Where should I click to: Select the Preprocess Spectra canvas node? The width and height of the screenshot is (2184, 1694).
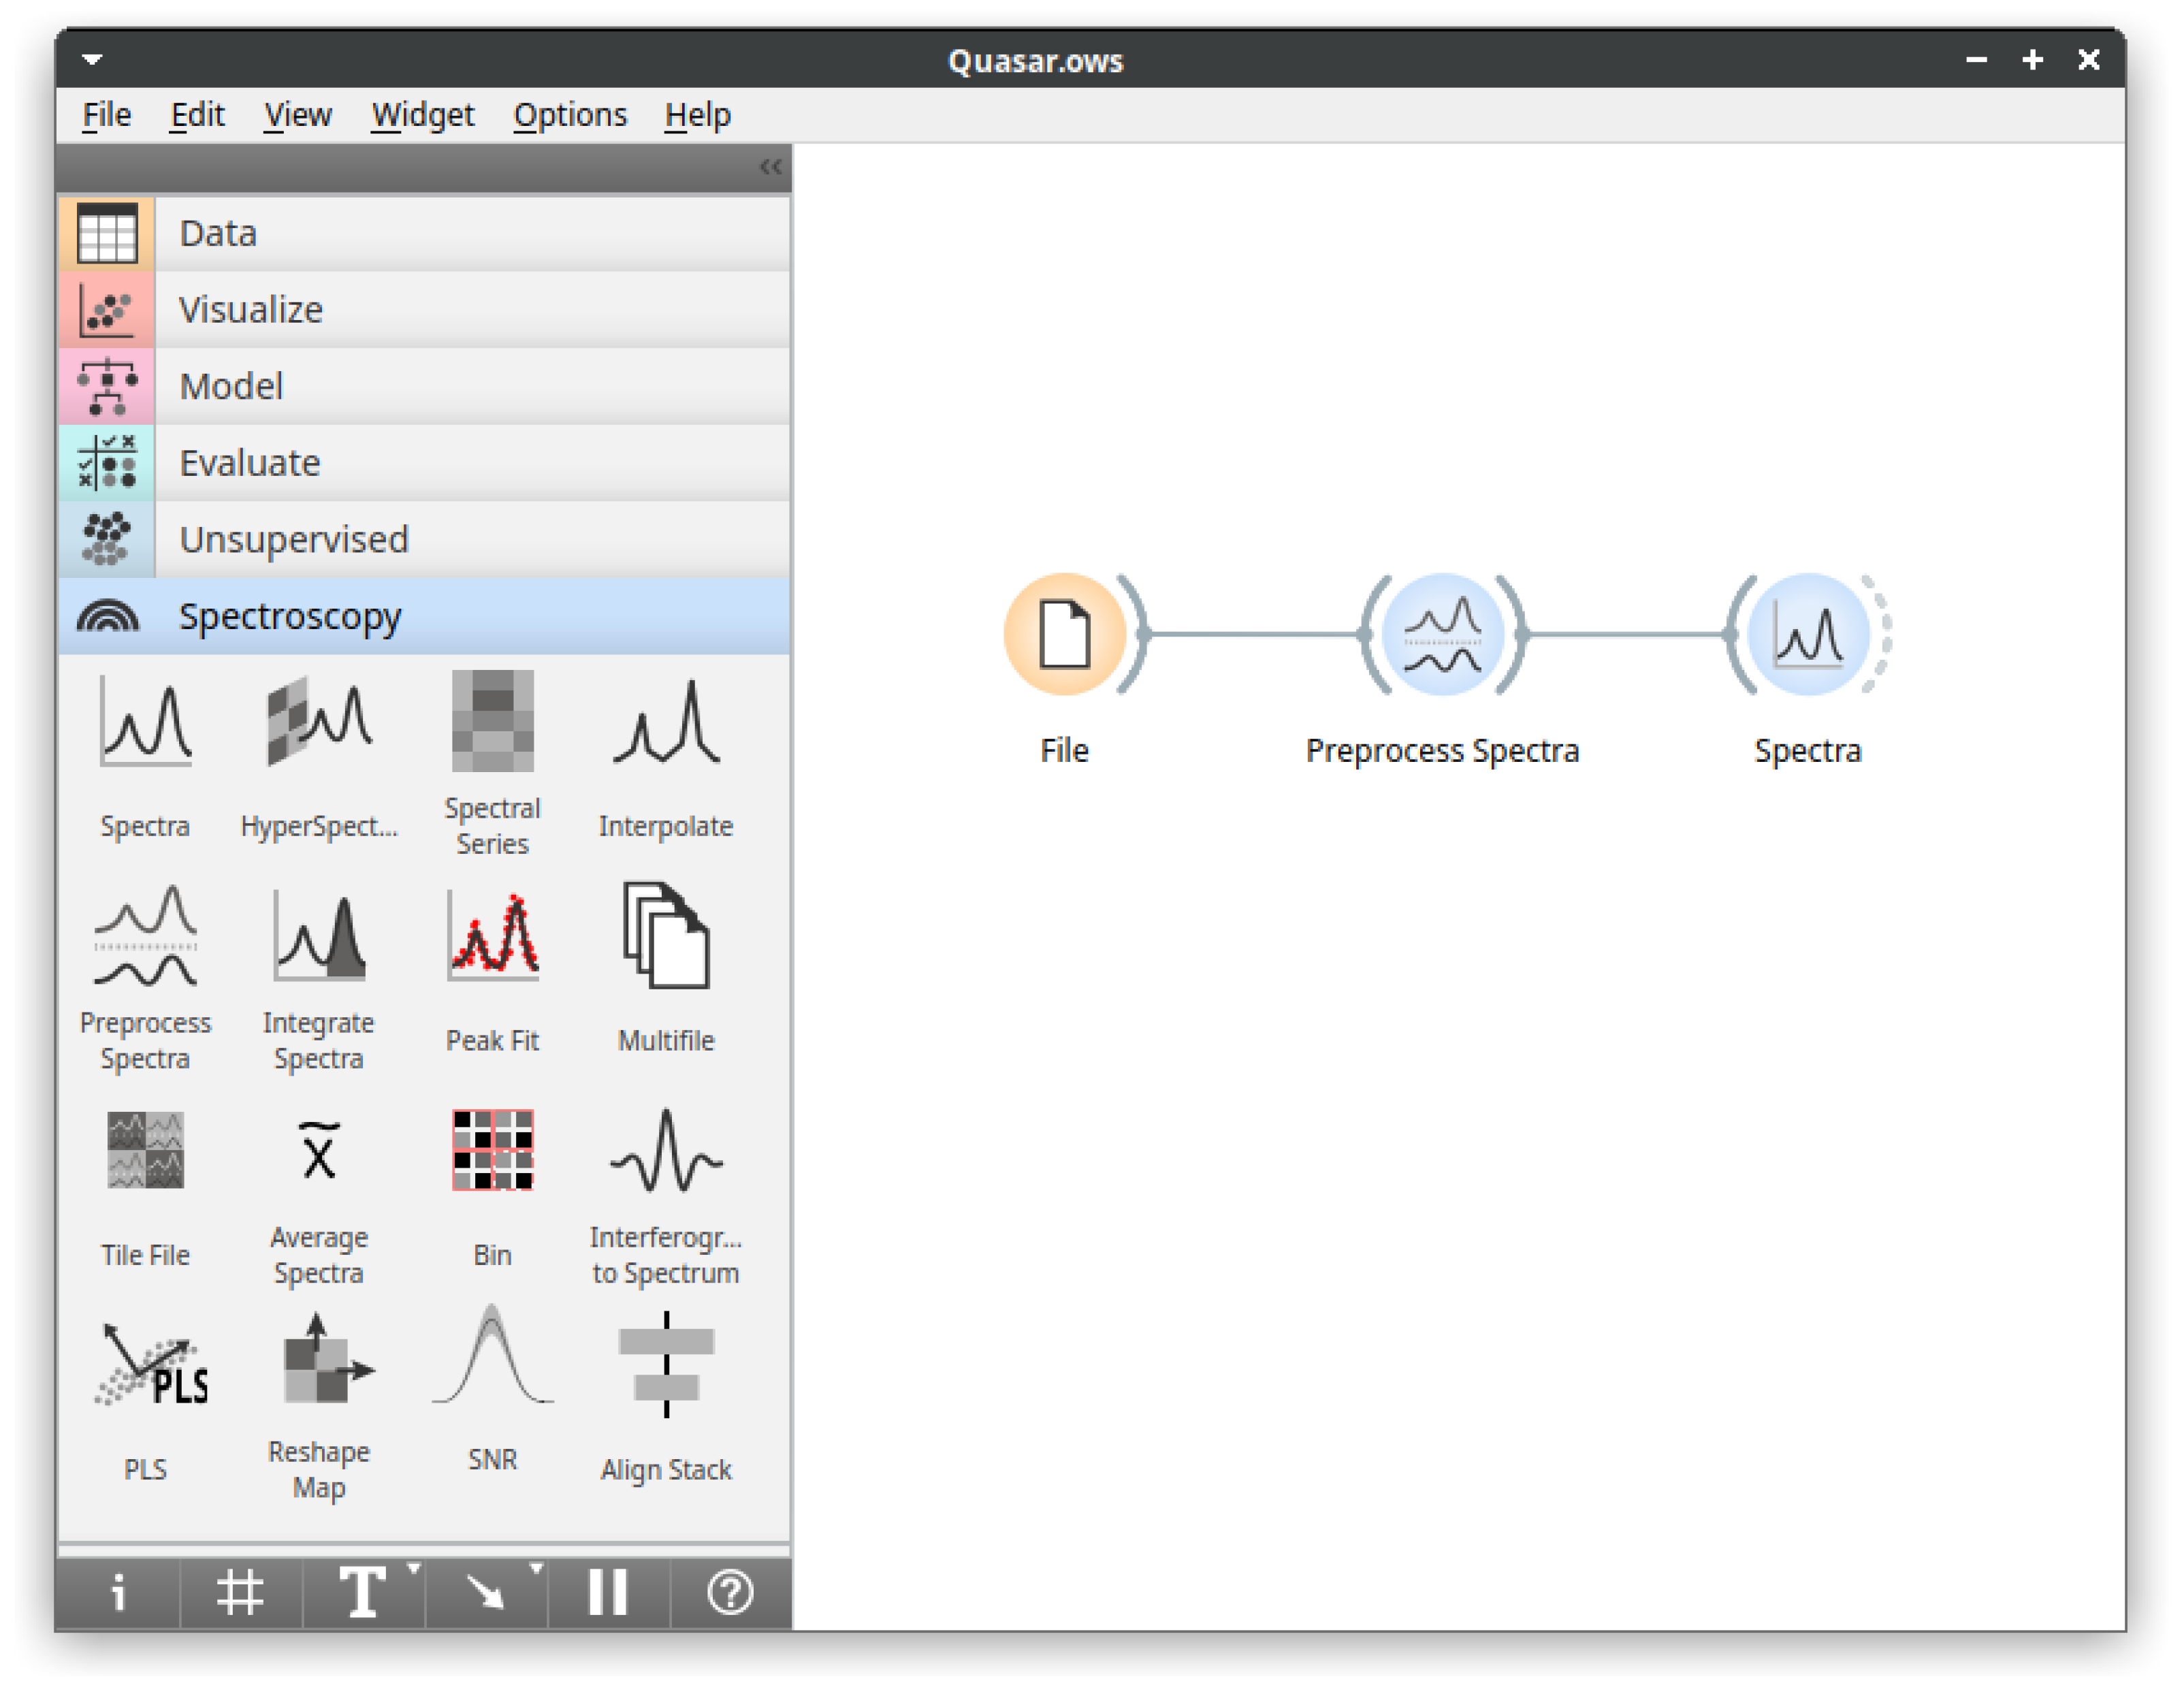click(x=1442, y=634)
